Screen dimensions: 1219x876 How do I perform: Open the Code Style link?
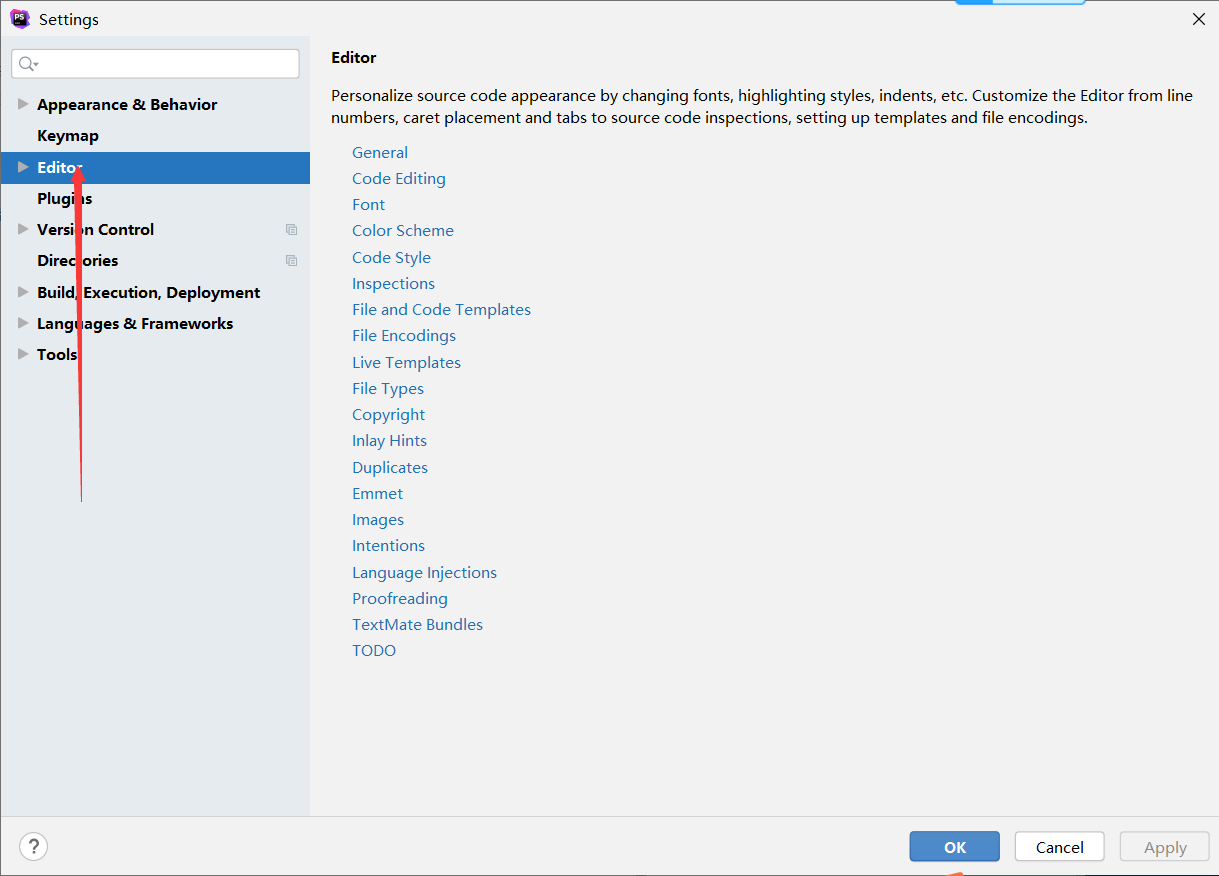(x=391, y=257)
